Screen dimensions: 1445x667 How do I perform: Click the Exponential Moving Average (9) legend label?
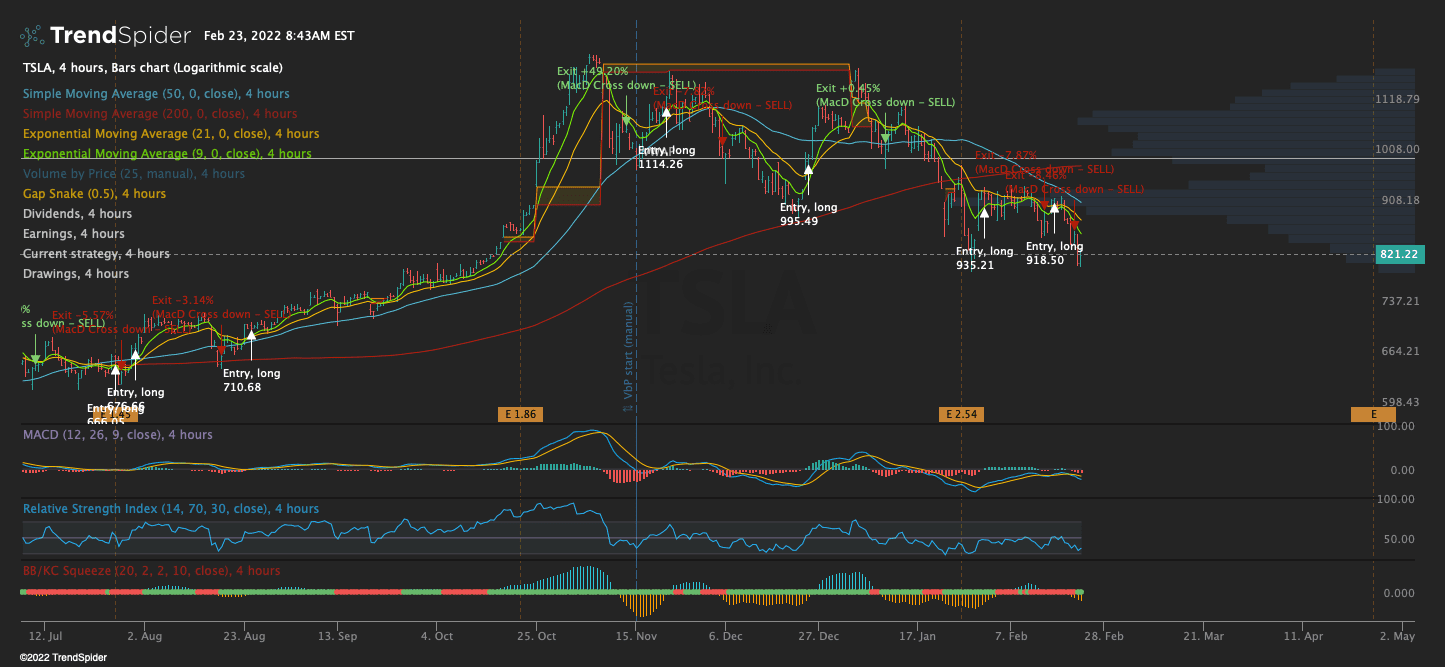tap(166, 154)
